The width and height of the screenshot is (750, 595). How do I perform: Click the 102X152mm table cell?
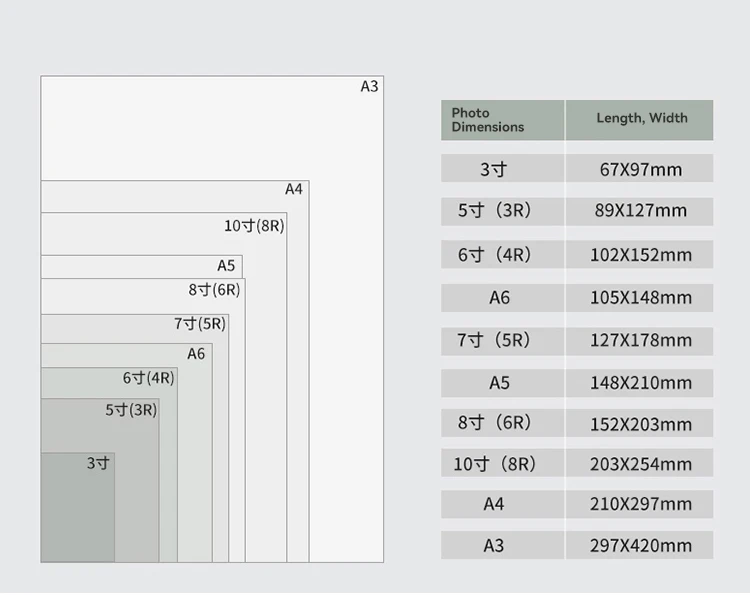tap(640, 254)
